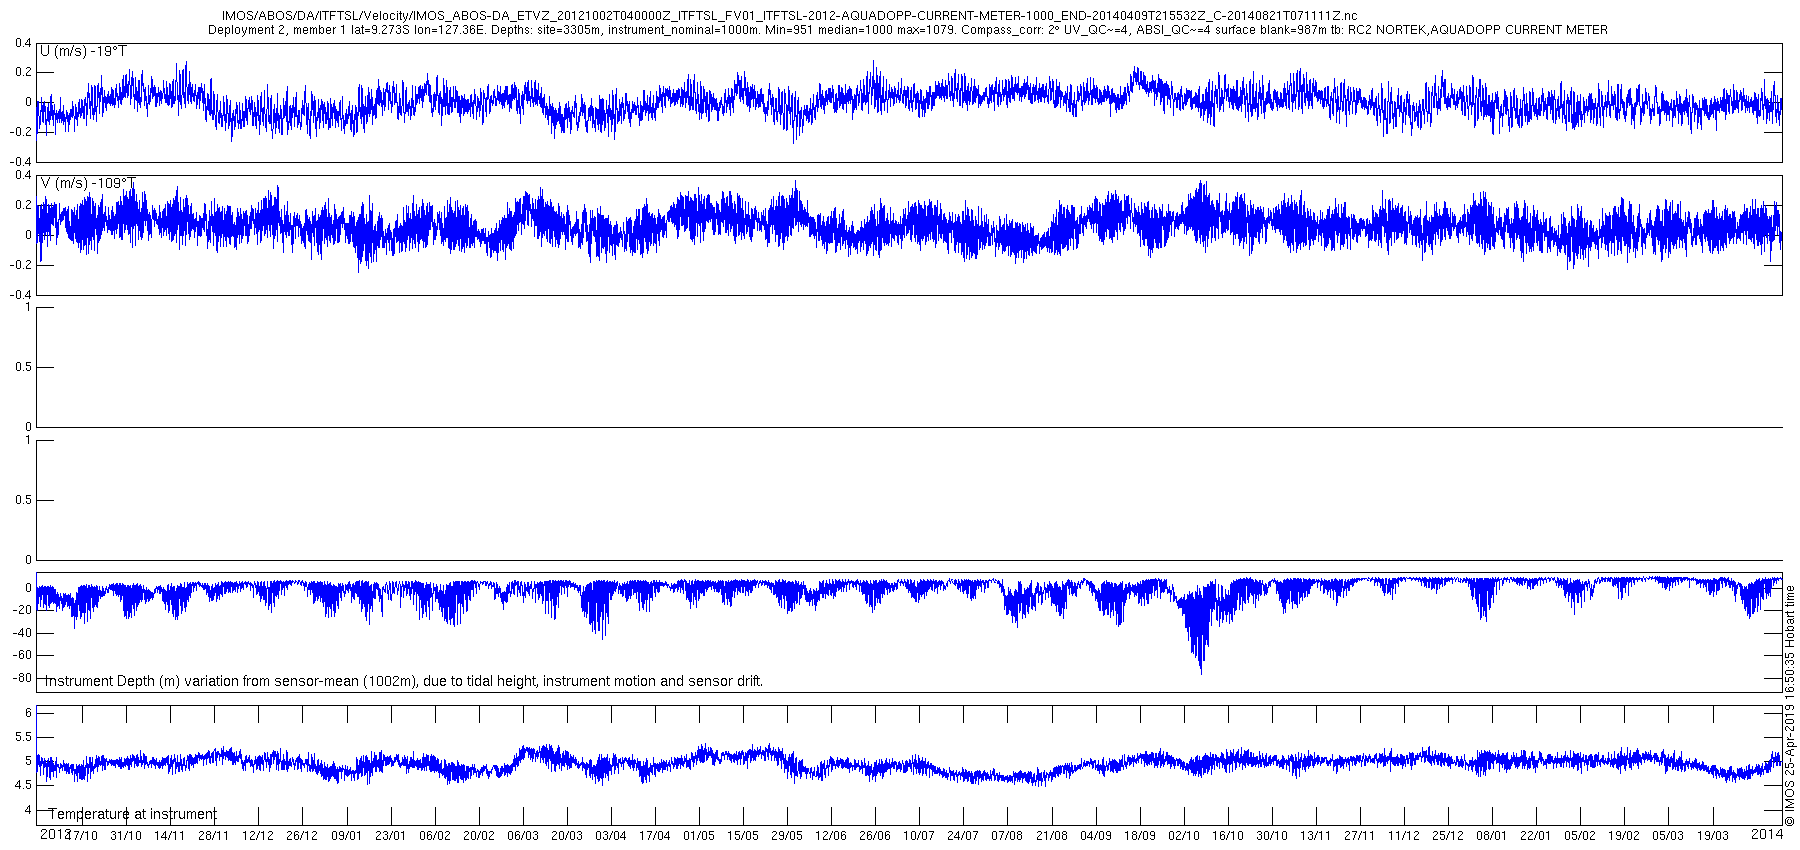Click the vertical '© IMOS 25-Apr-2019' timestamp text
The height and width of the screenshot is (850, 1800).
click(1790, 706)
